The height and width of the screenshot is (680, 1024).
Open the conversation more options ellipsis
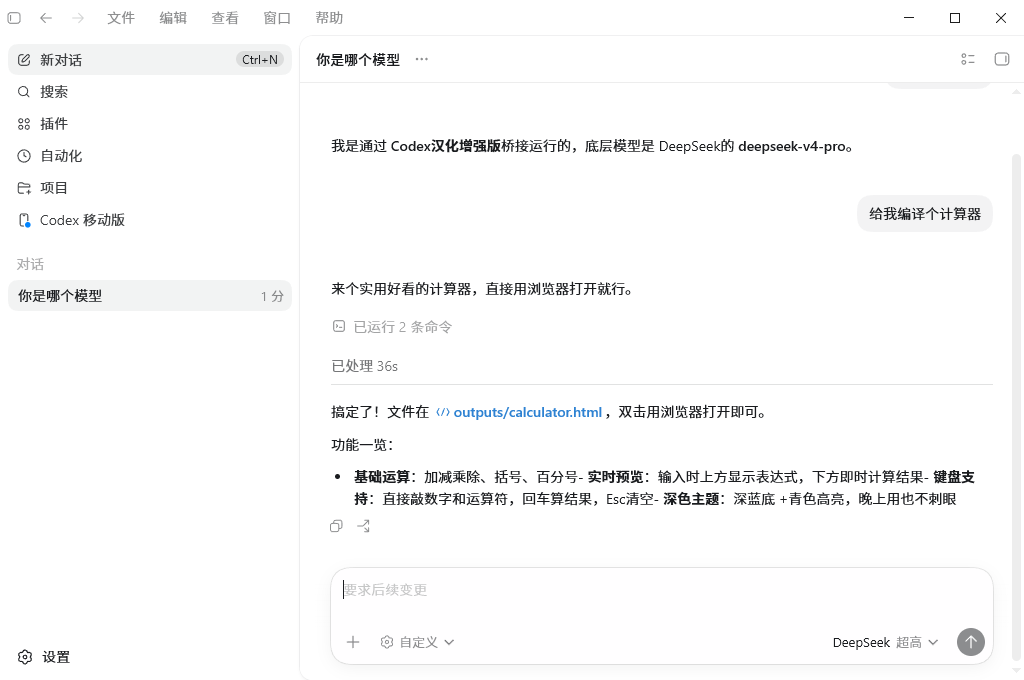[x=422, y=59]
